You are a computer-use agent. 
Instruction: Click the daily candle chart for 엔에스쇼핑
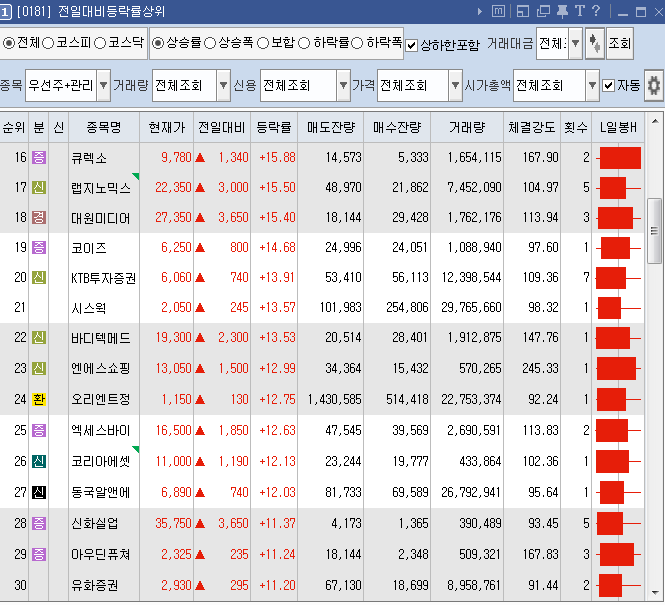(618, 368)
